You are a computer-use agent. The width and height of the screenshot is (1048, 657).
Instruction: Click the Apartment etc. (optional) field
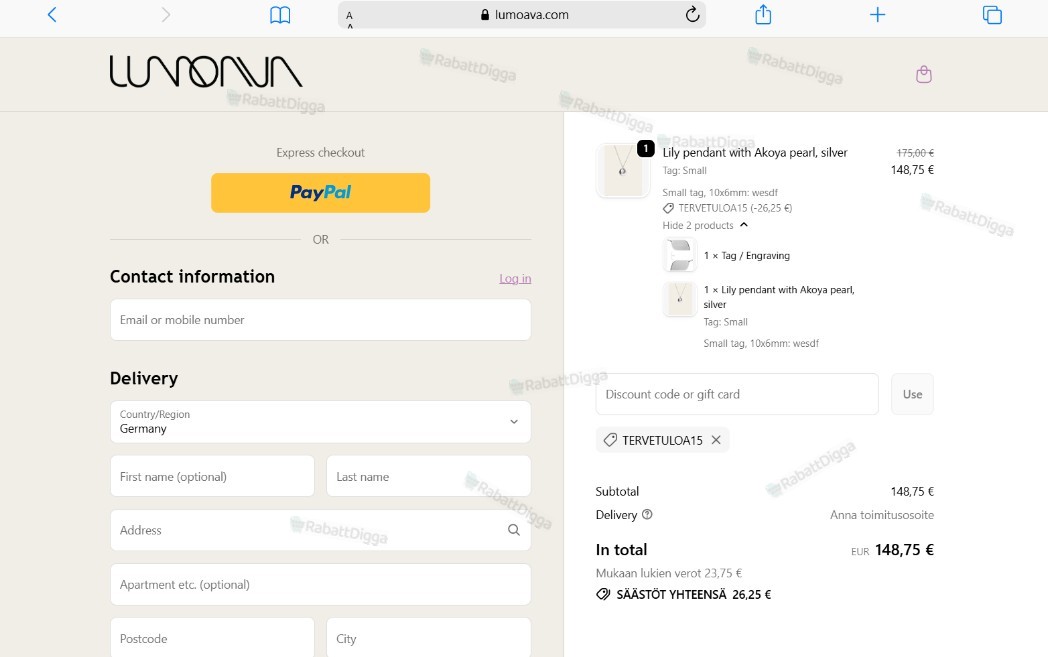click(x=321, y=585)
